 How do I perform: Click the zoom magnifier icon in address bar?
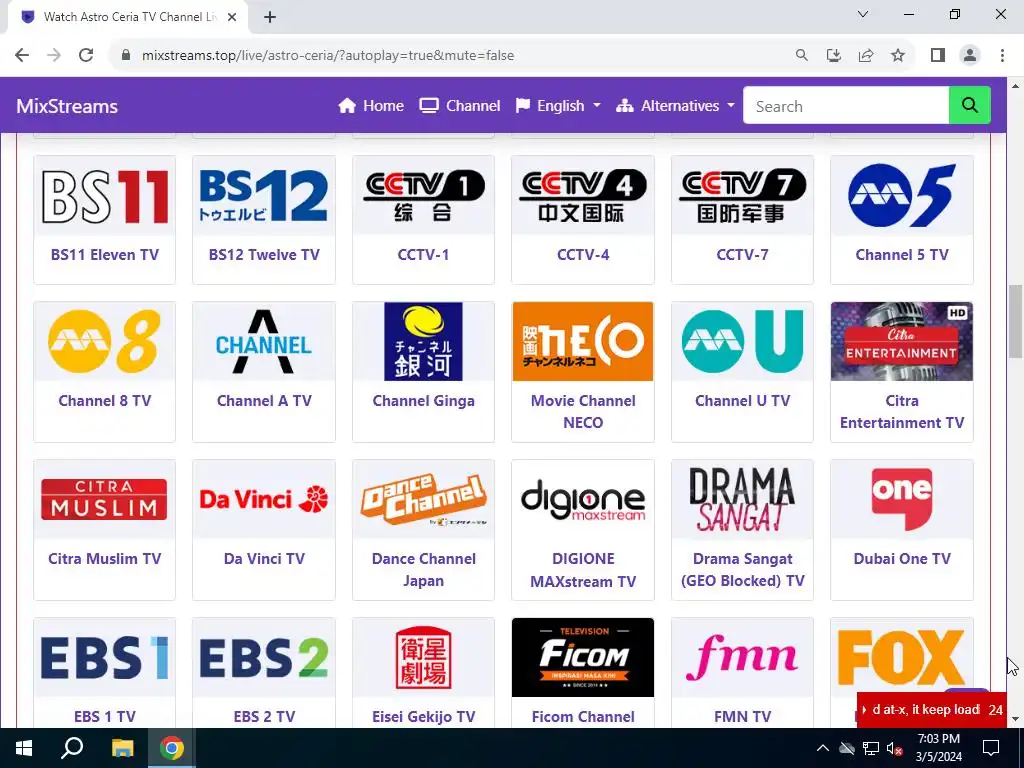(801, 55)
